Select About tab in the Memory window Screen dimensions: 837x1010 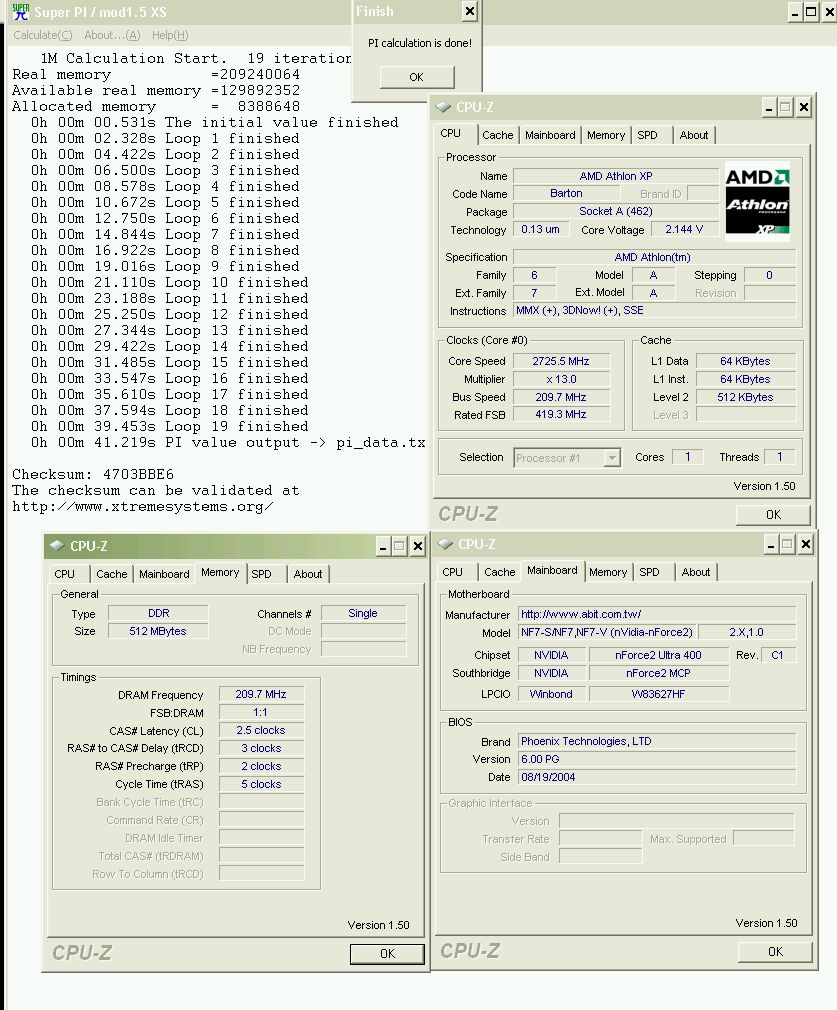308,574
